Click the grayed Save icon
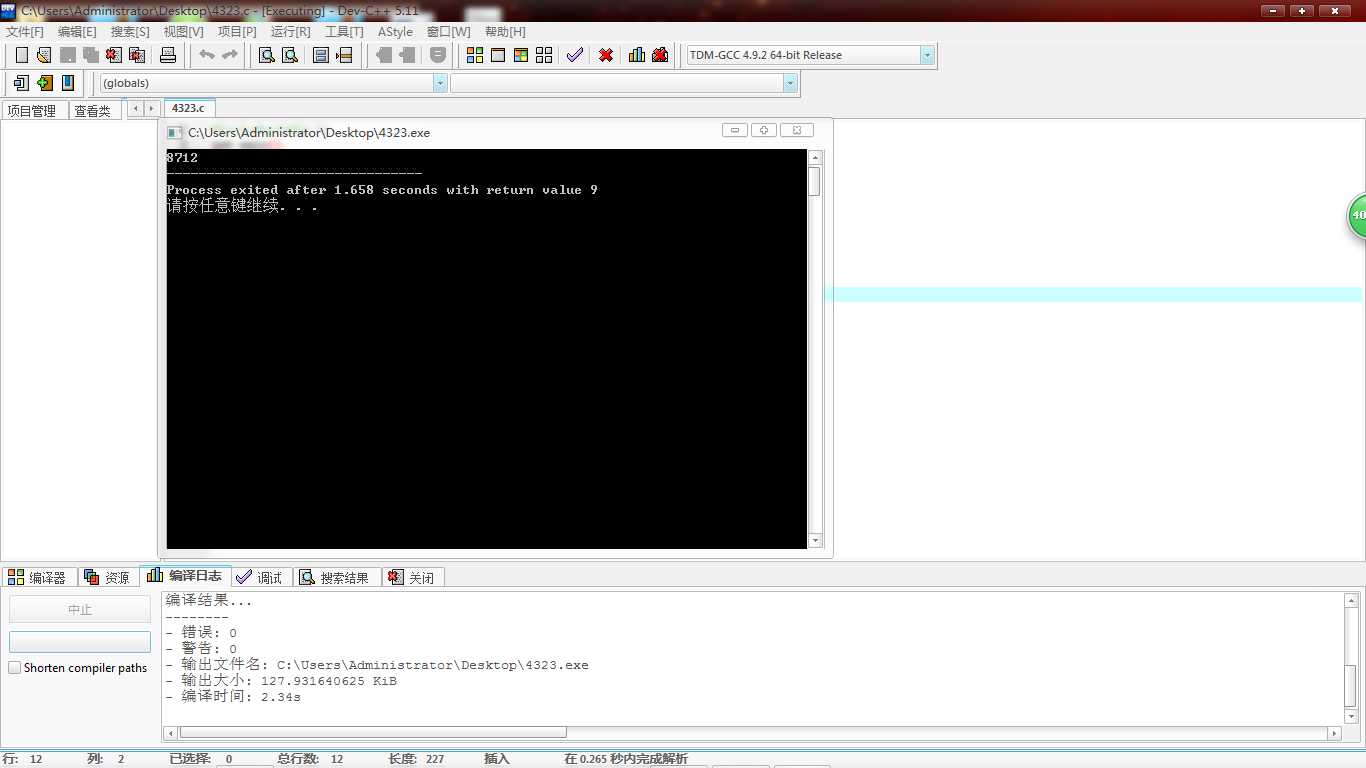This screenshot has height=768, width=1366. 68,55
